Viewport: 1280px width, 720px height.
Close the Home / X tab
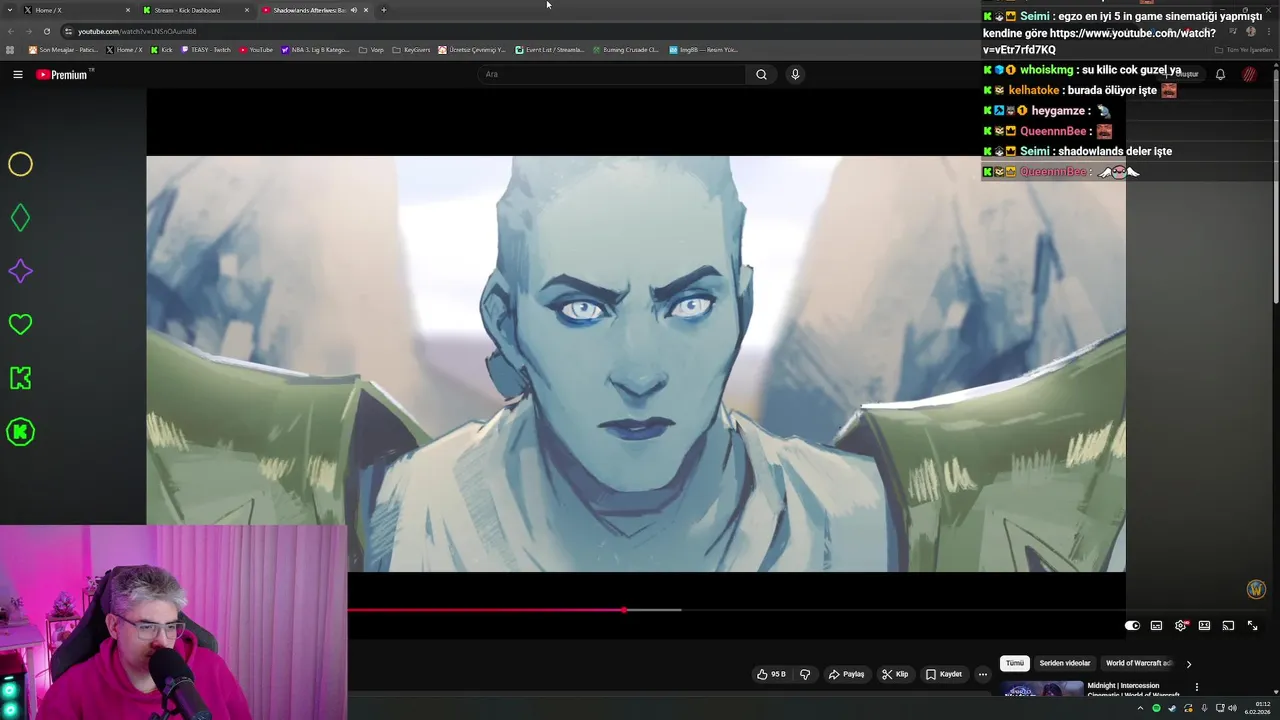[128, 10]
